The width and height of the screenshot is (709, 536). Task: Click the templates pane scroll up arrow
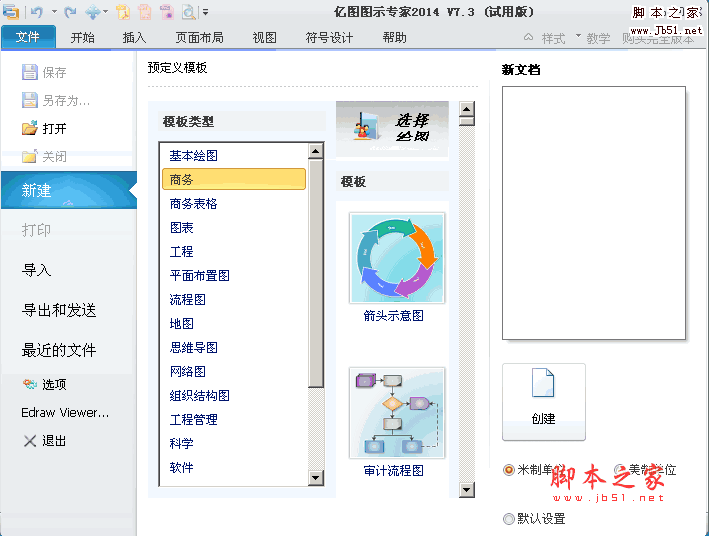467,109
